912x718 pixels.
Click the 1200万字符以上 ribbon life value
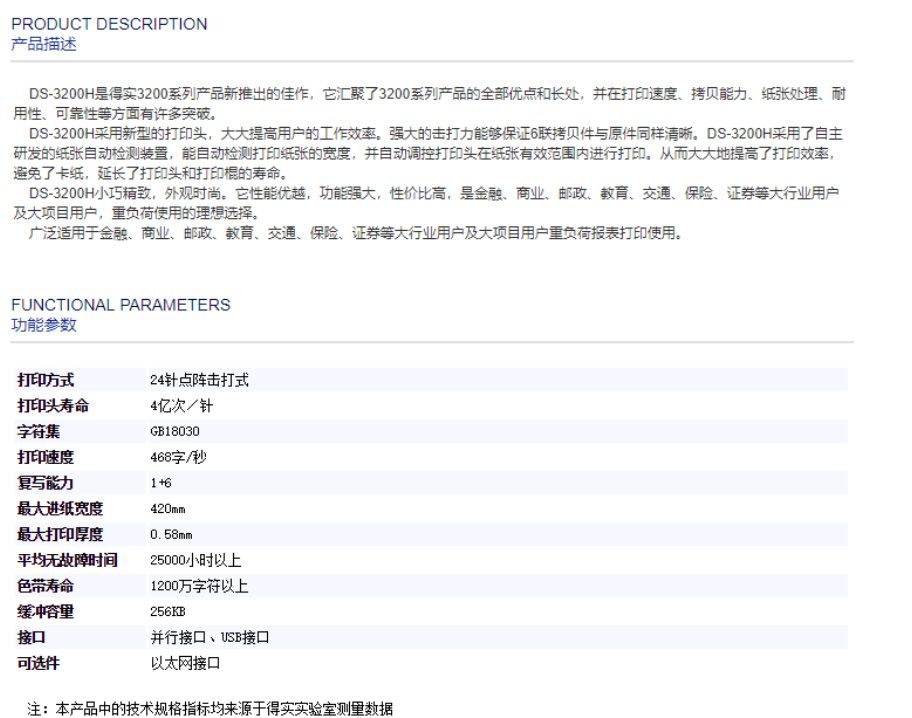[199, 586]
